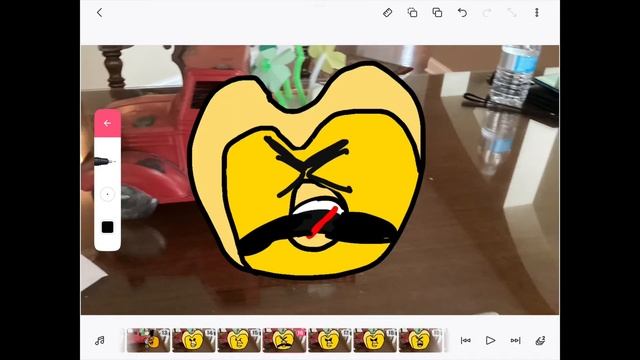Open the audio music-notes panel
This screenshot has height=360, width=640.
[x=100, y=340]
